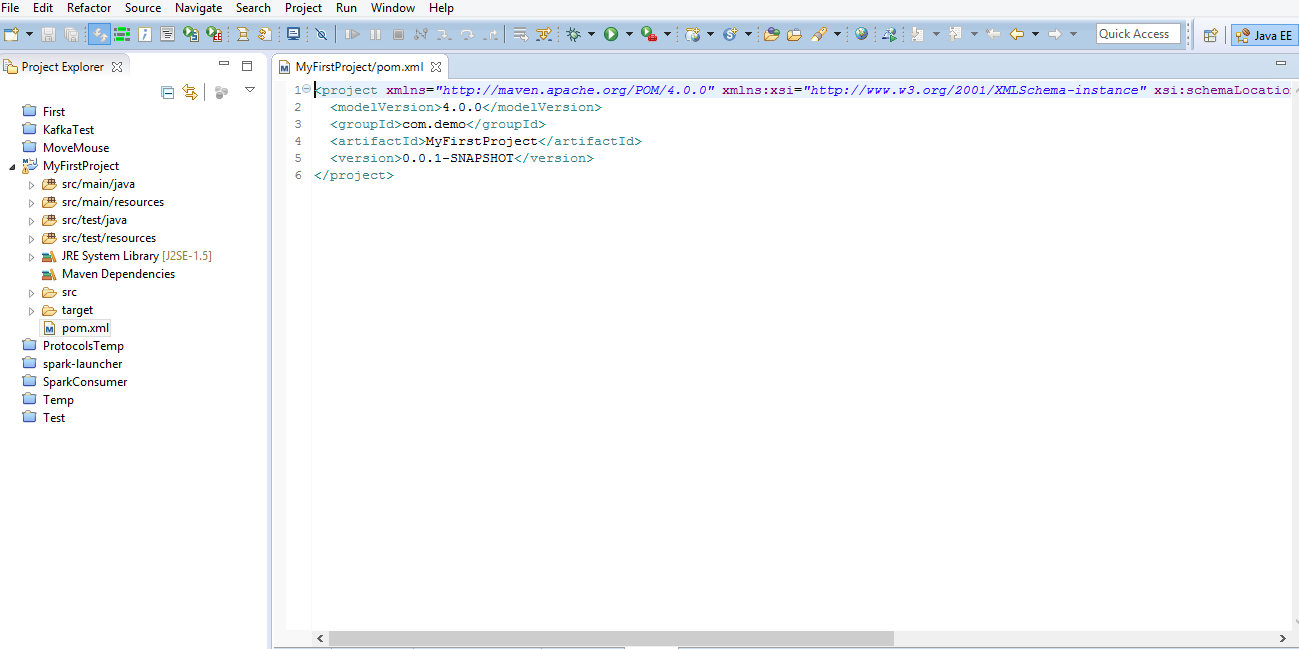Collapse All projects in Project Explorer

point(167,91)
